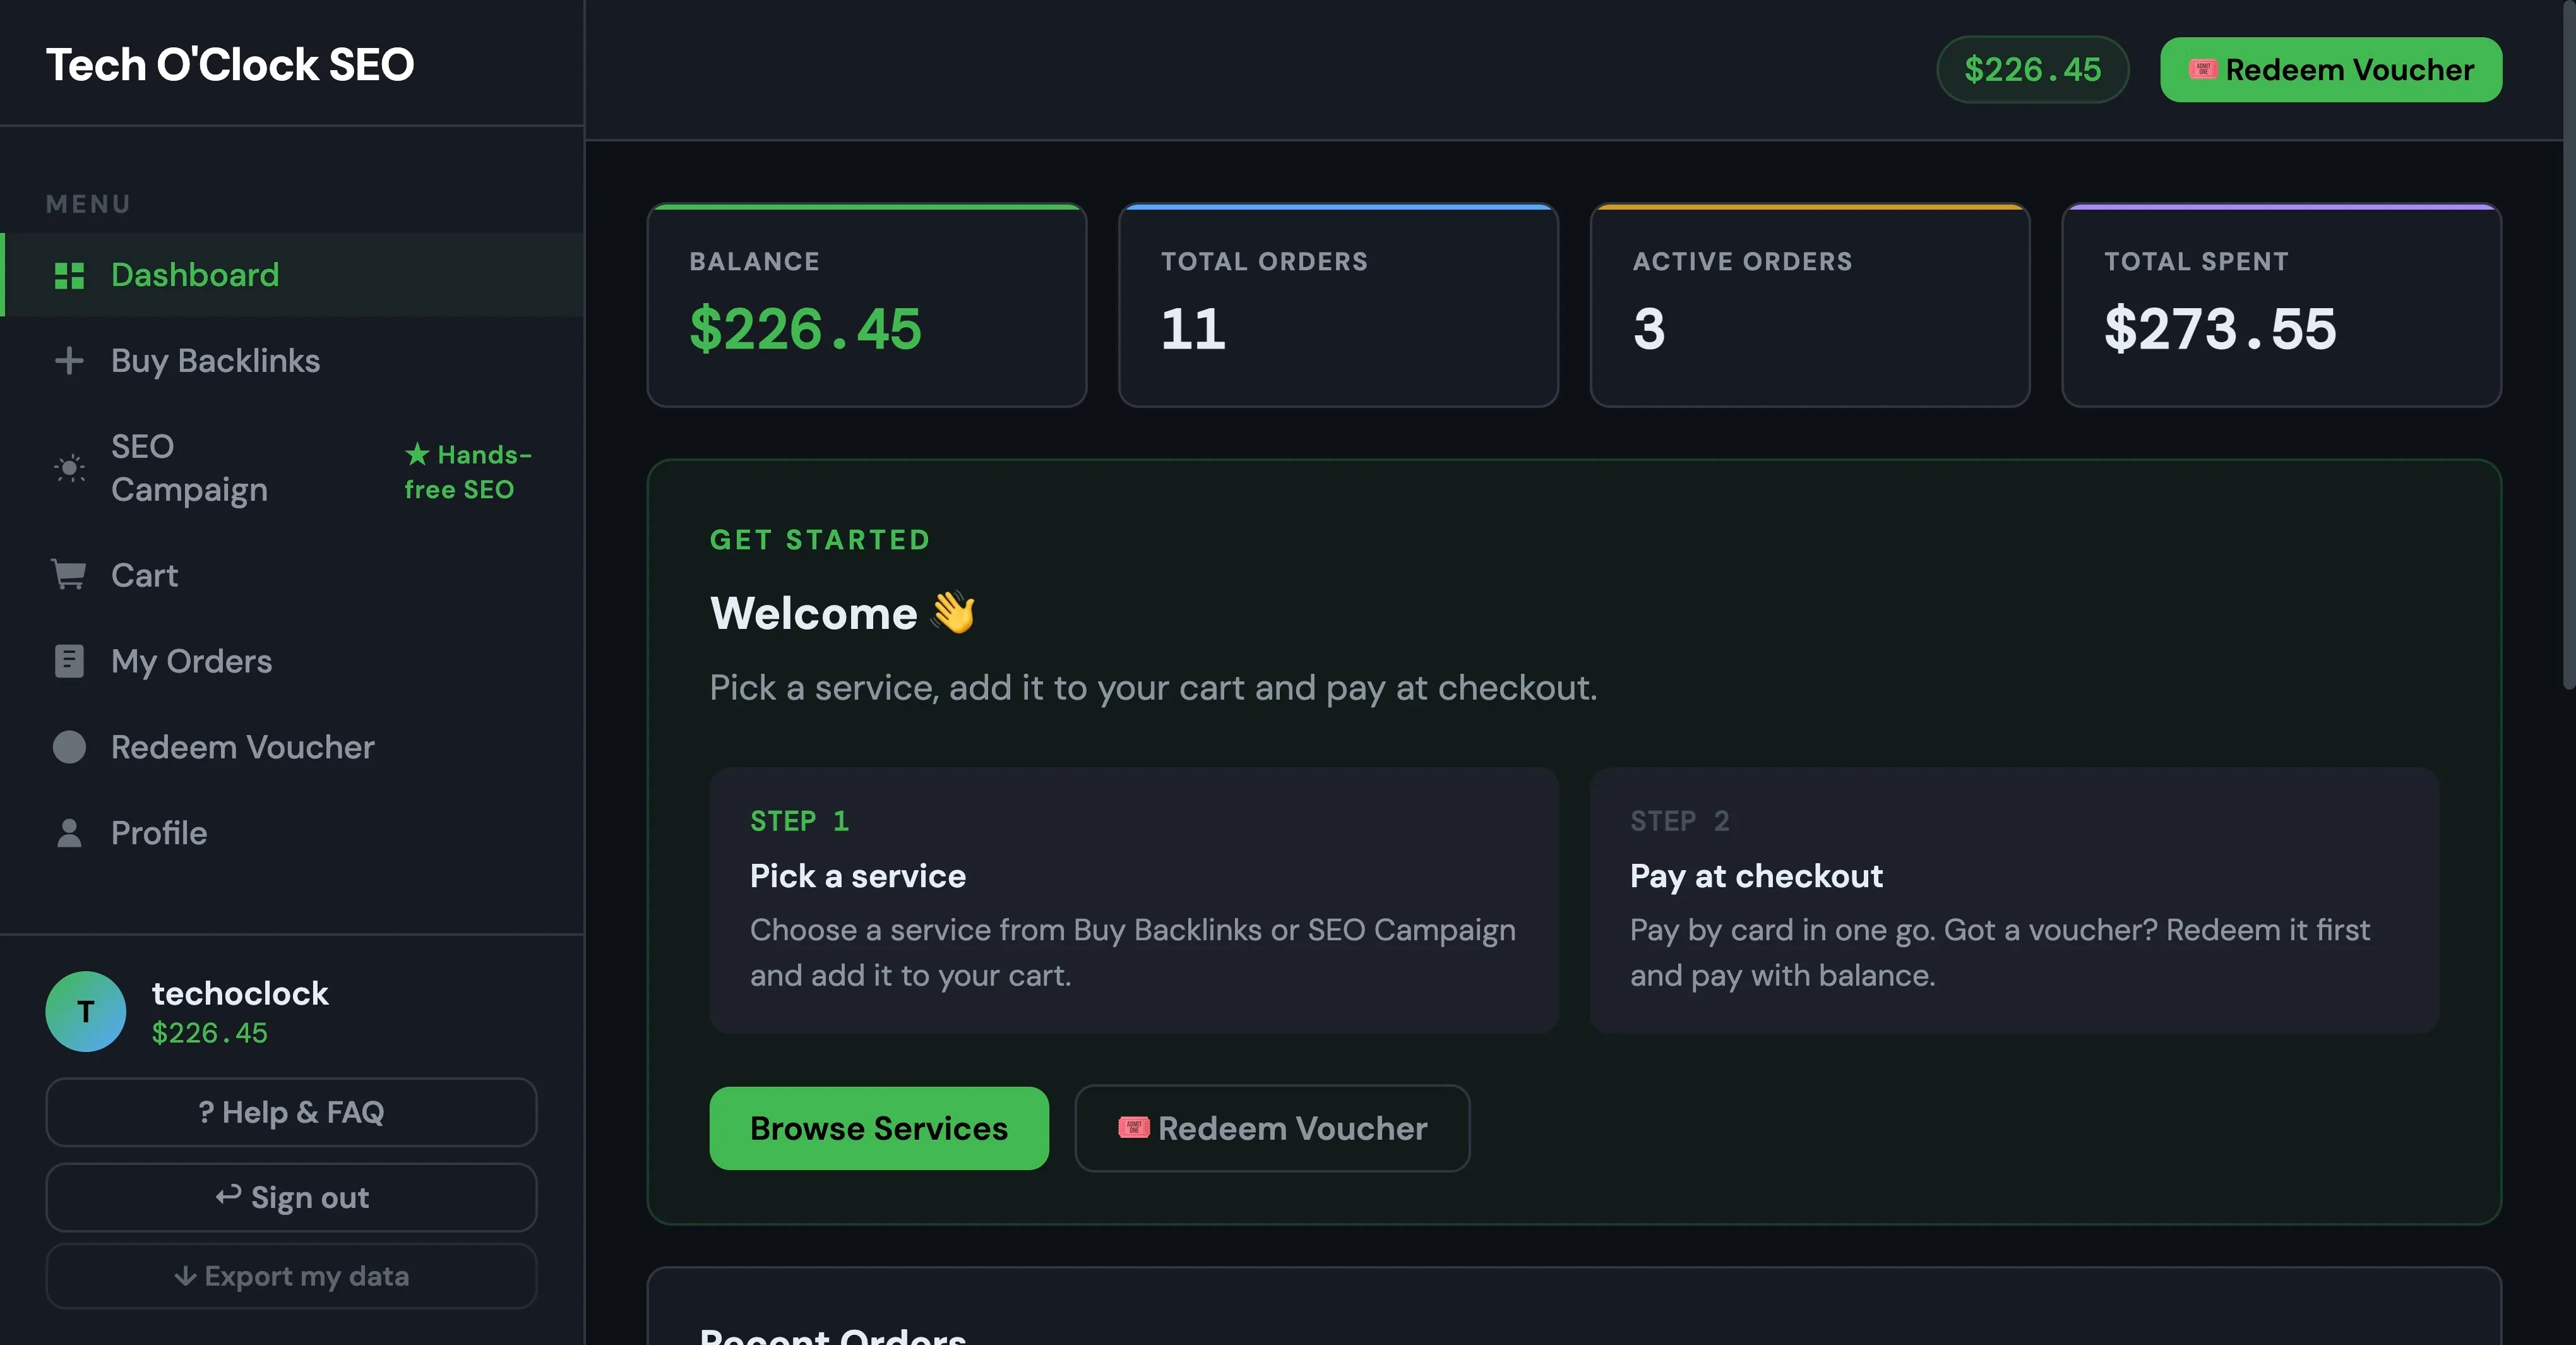The image size is (2576, 1345).
Task: Click the Redeem Voucher circle icon in sidebar
Action: tap(69, 746)
